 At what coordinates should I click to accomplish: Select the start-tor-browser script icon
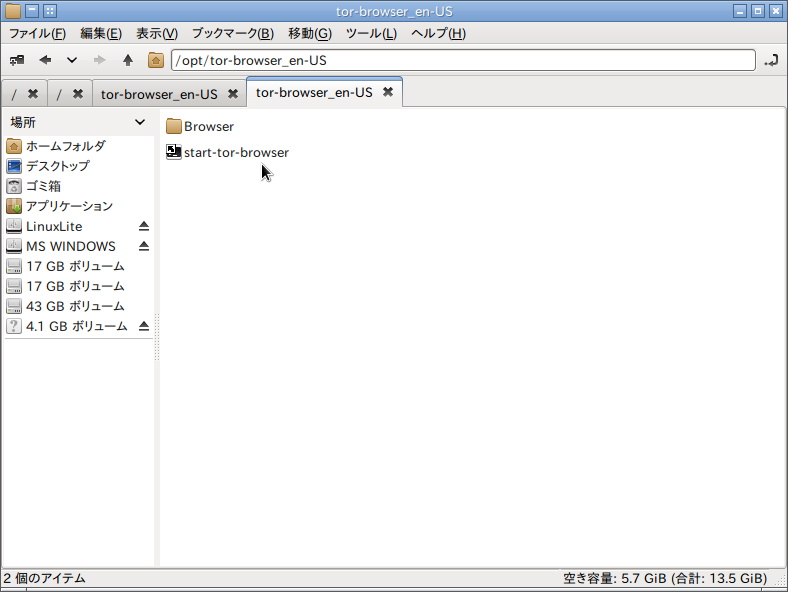pos(173,152)
